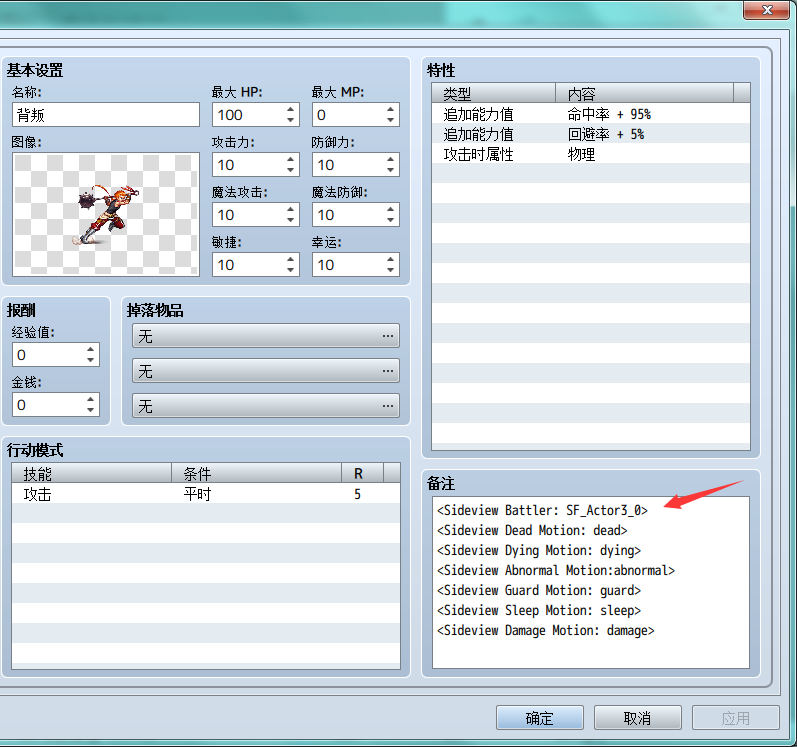The height and width of the screenshot is (747, 797).
Task: Select the 攻击时属性 物理 trait row
Action: pos(591,153)
